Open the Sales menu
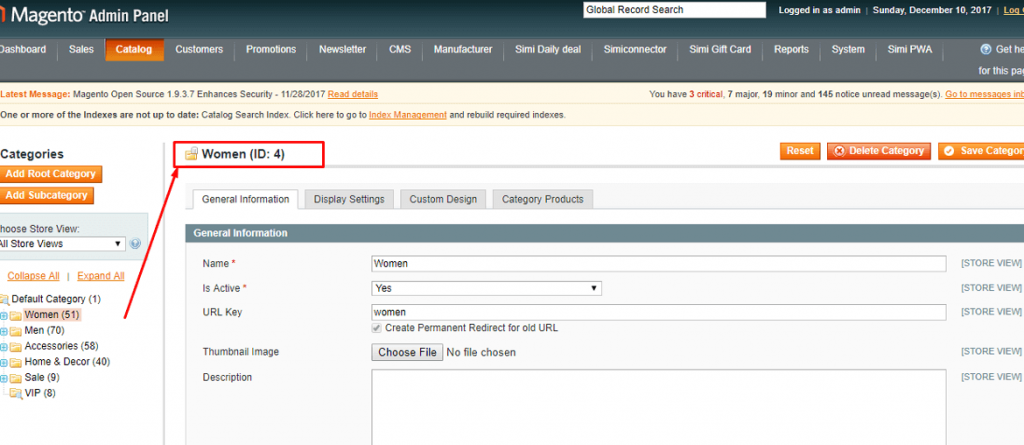 pos(81,50)
